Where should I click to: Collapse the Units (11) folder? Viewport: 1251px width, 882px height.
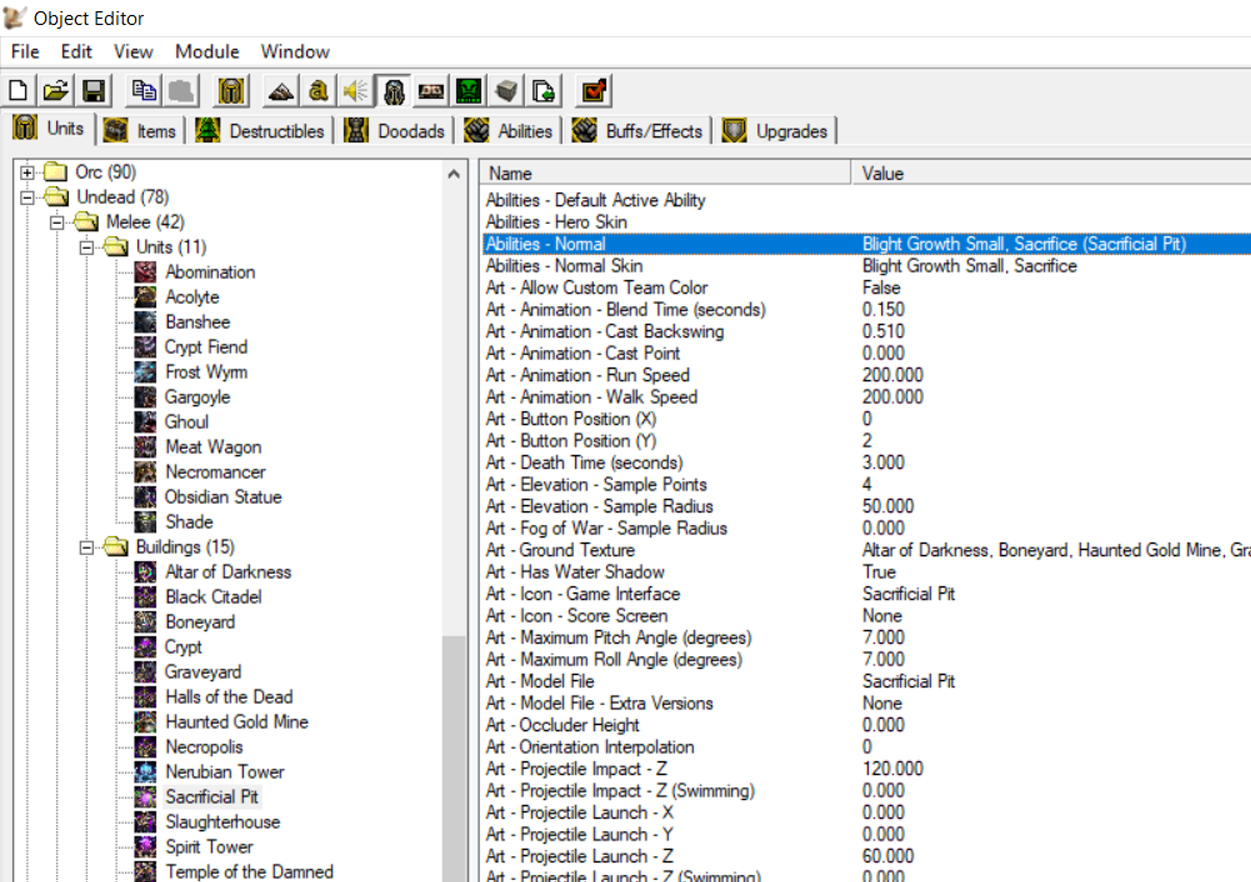[87, 247]
